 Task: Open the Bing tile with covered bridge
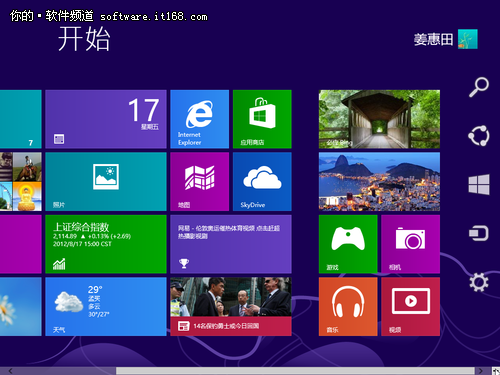(x=379, y=119)
